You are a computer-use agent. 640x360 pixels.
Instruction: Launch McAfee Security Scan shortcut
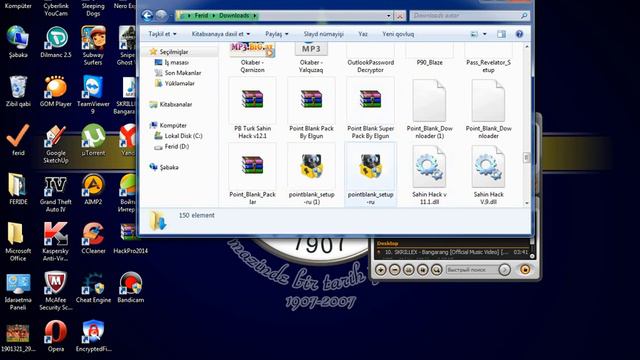point(56,291)
